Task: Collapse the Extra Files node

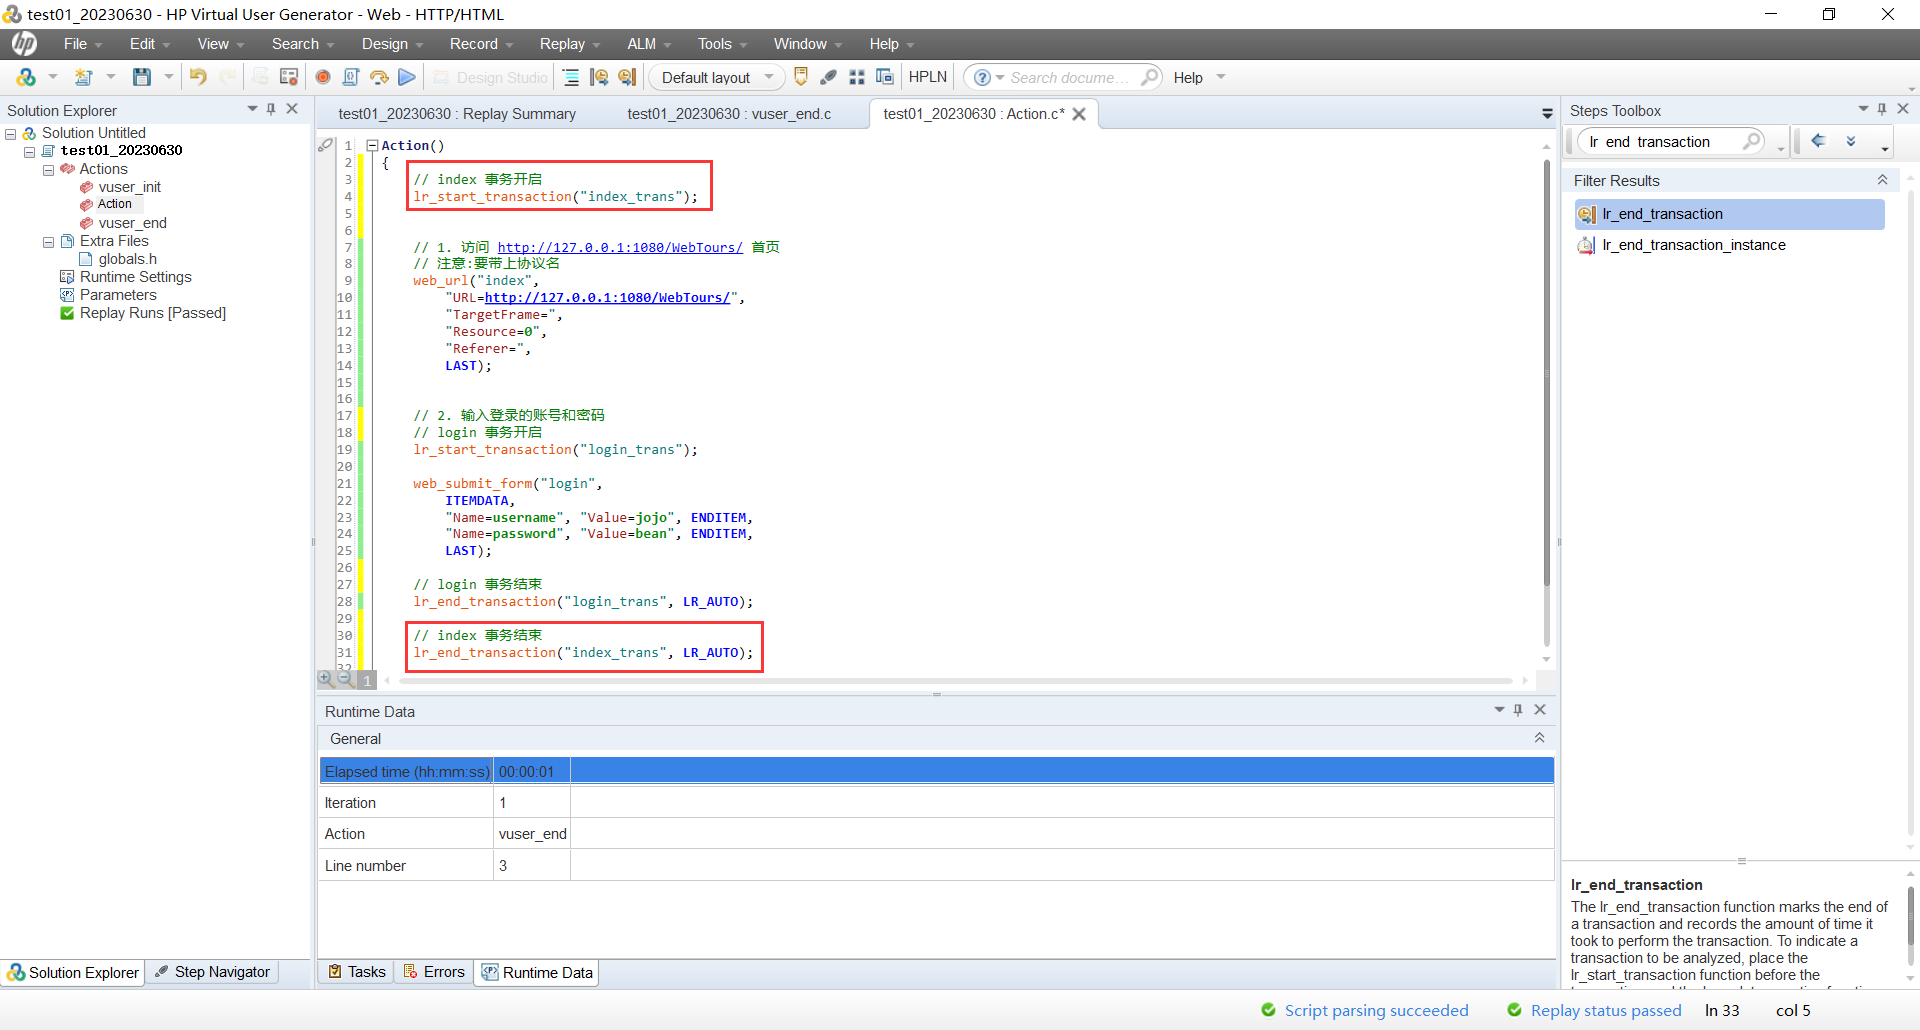Action: (48, 242)
